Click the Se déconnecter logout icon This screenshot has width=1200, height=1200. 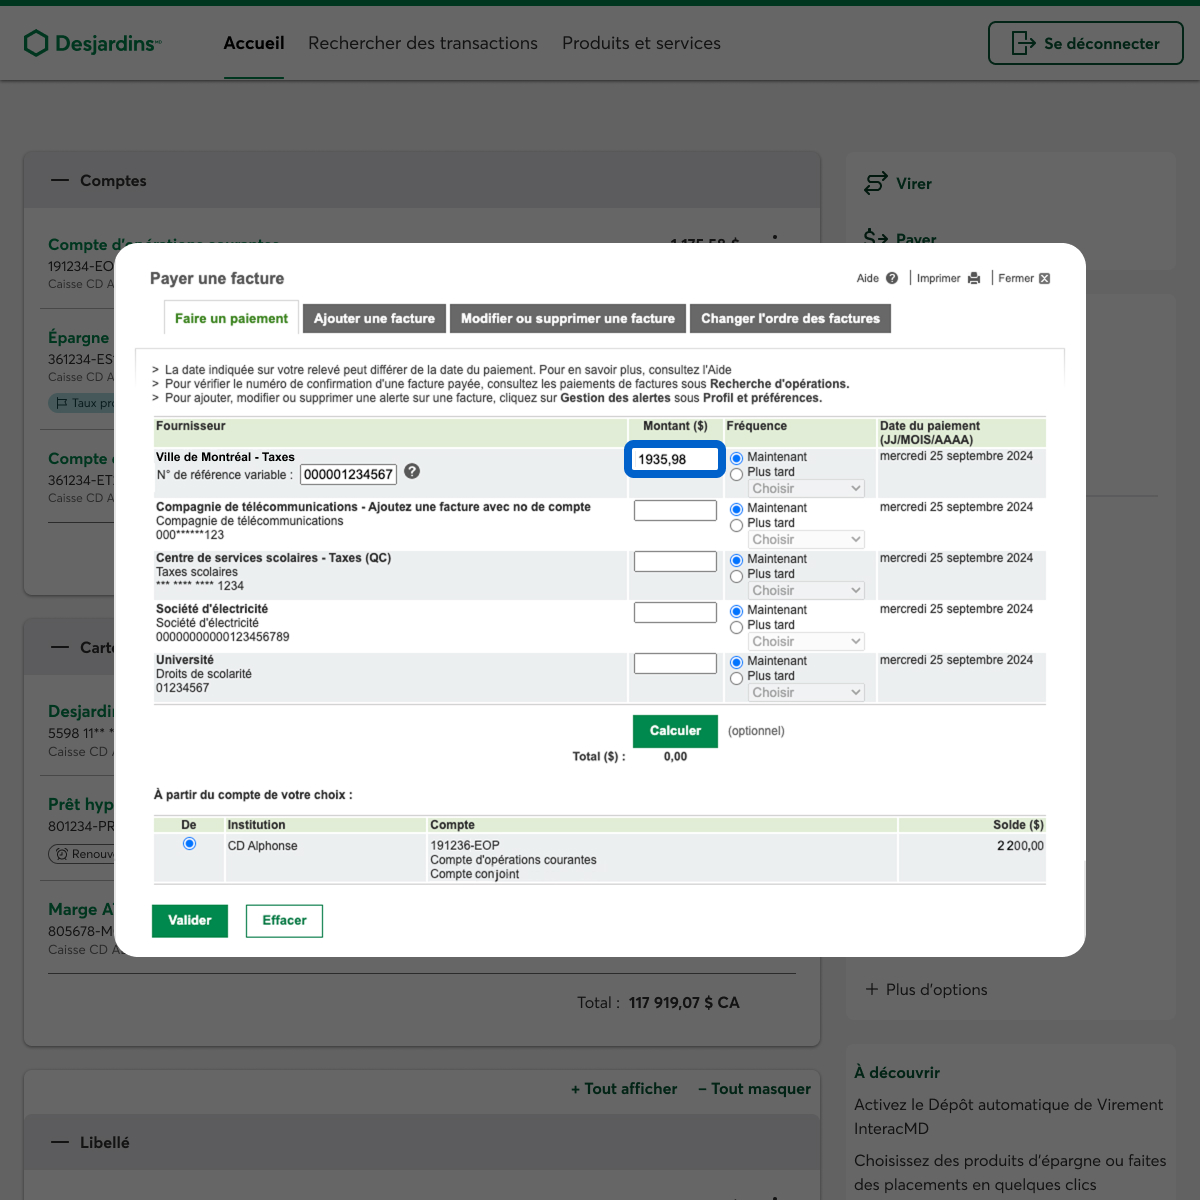click(x=1023, y=43)
